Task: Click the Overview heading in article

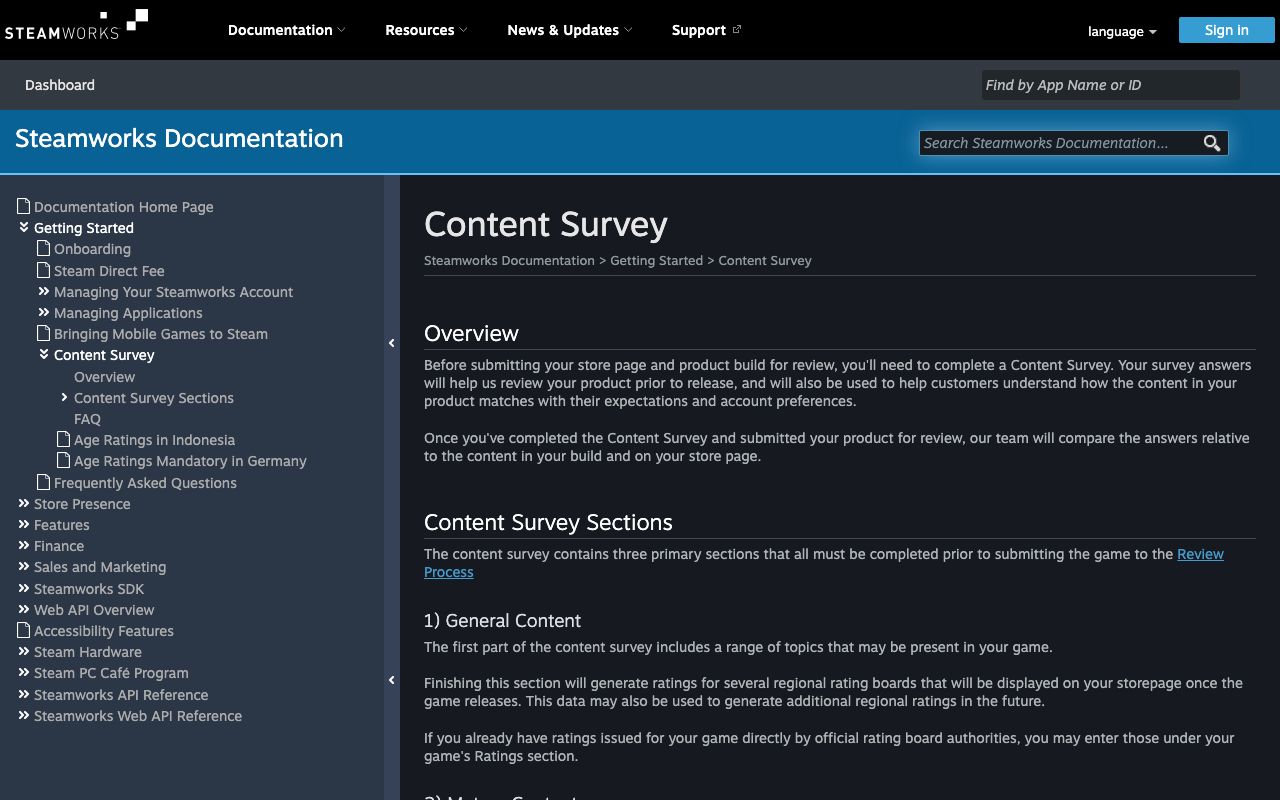Action: [x=471, y=333]
